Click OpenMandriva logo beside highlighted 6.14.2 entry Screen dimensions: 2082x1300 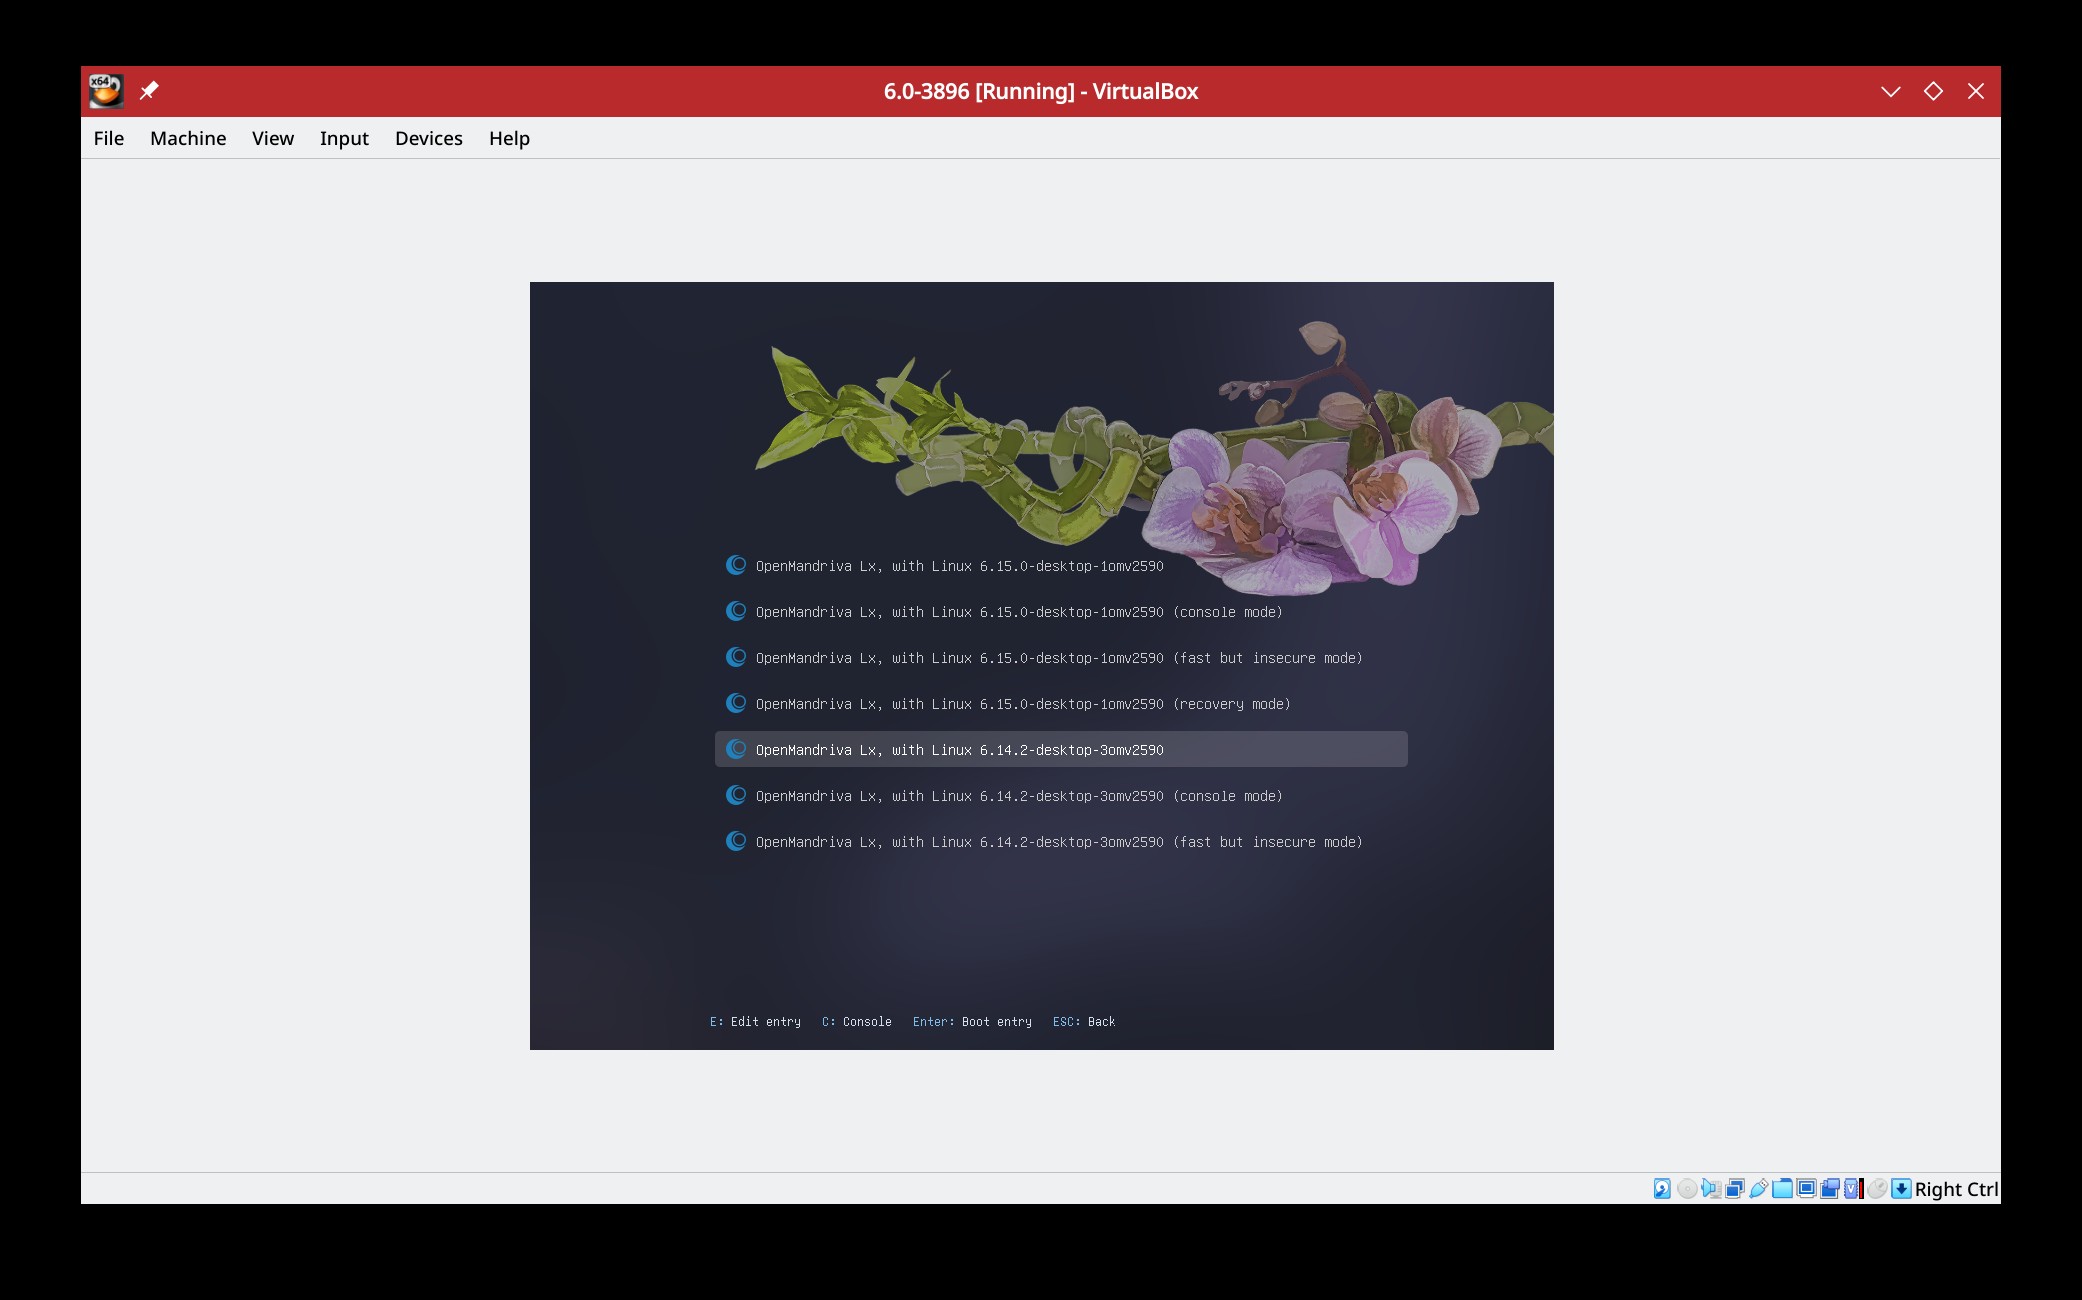tap(736, 749)
